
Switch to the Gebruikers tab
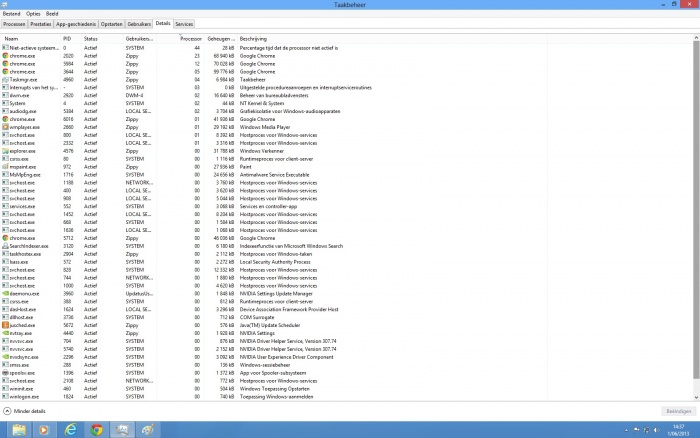point(139,24)
